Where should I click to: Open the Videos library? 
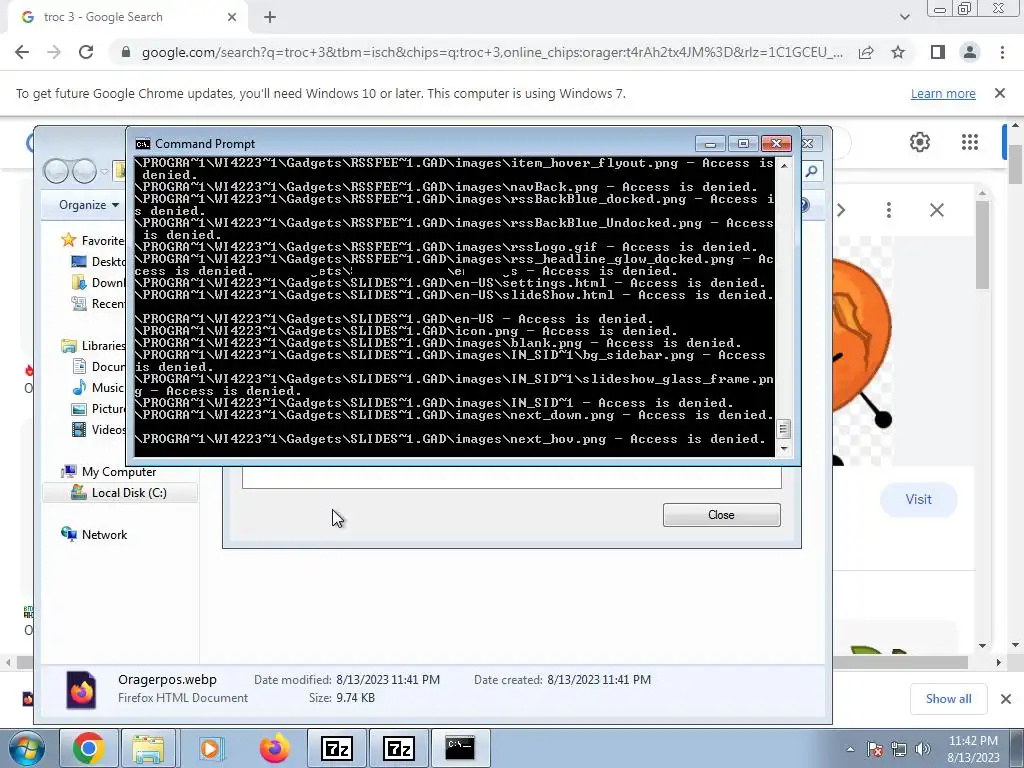point(98,430)
